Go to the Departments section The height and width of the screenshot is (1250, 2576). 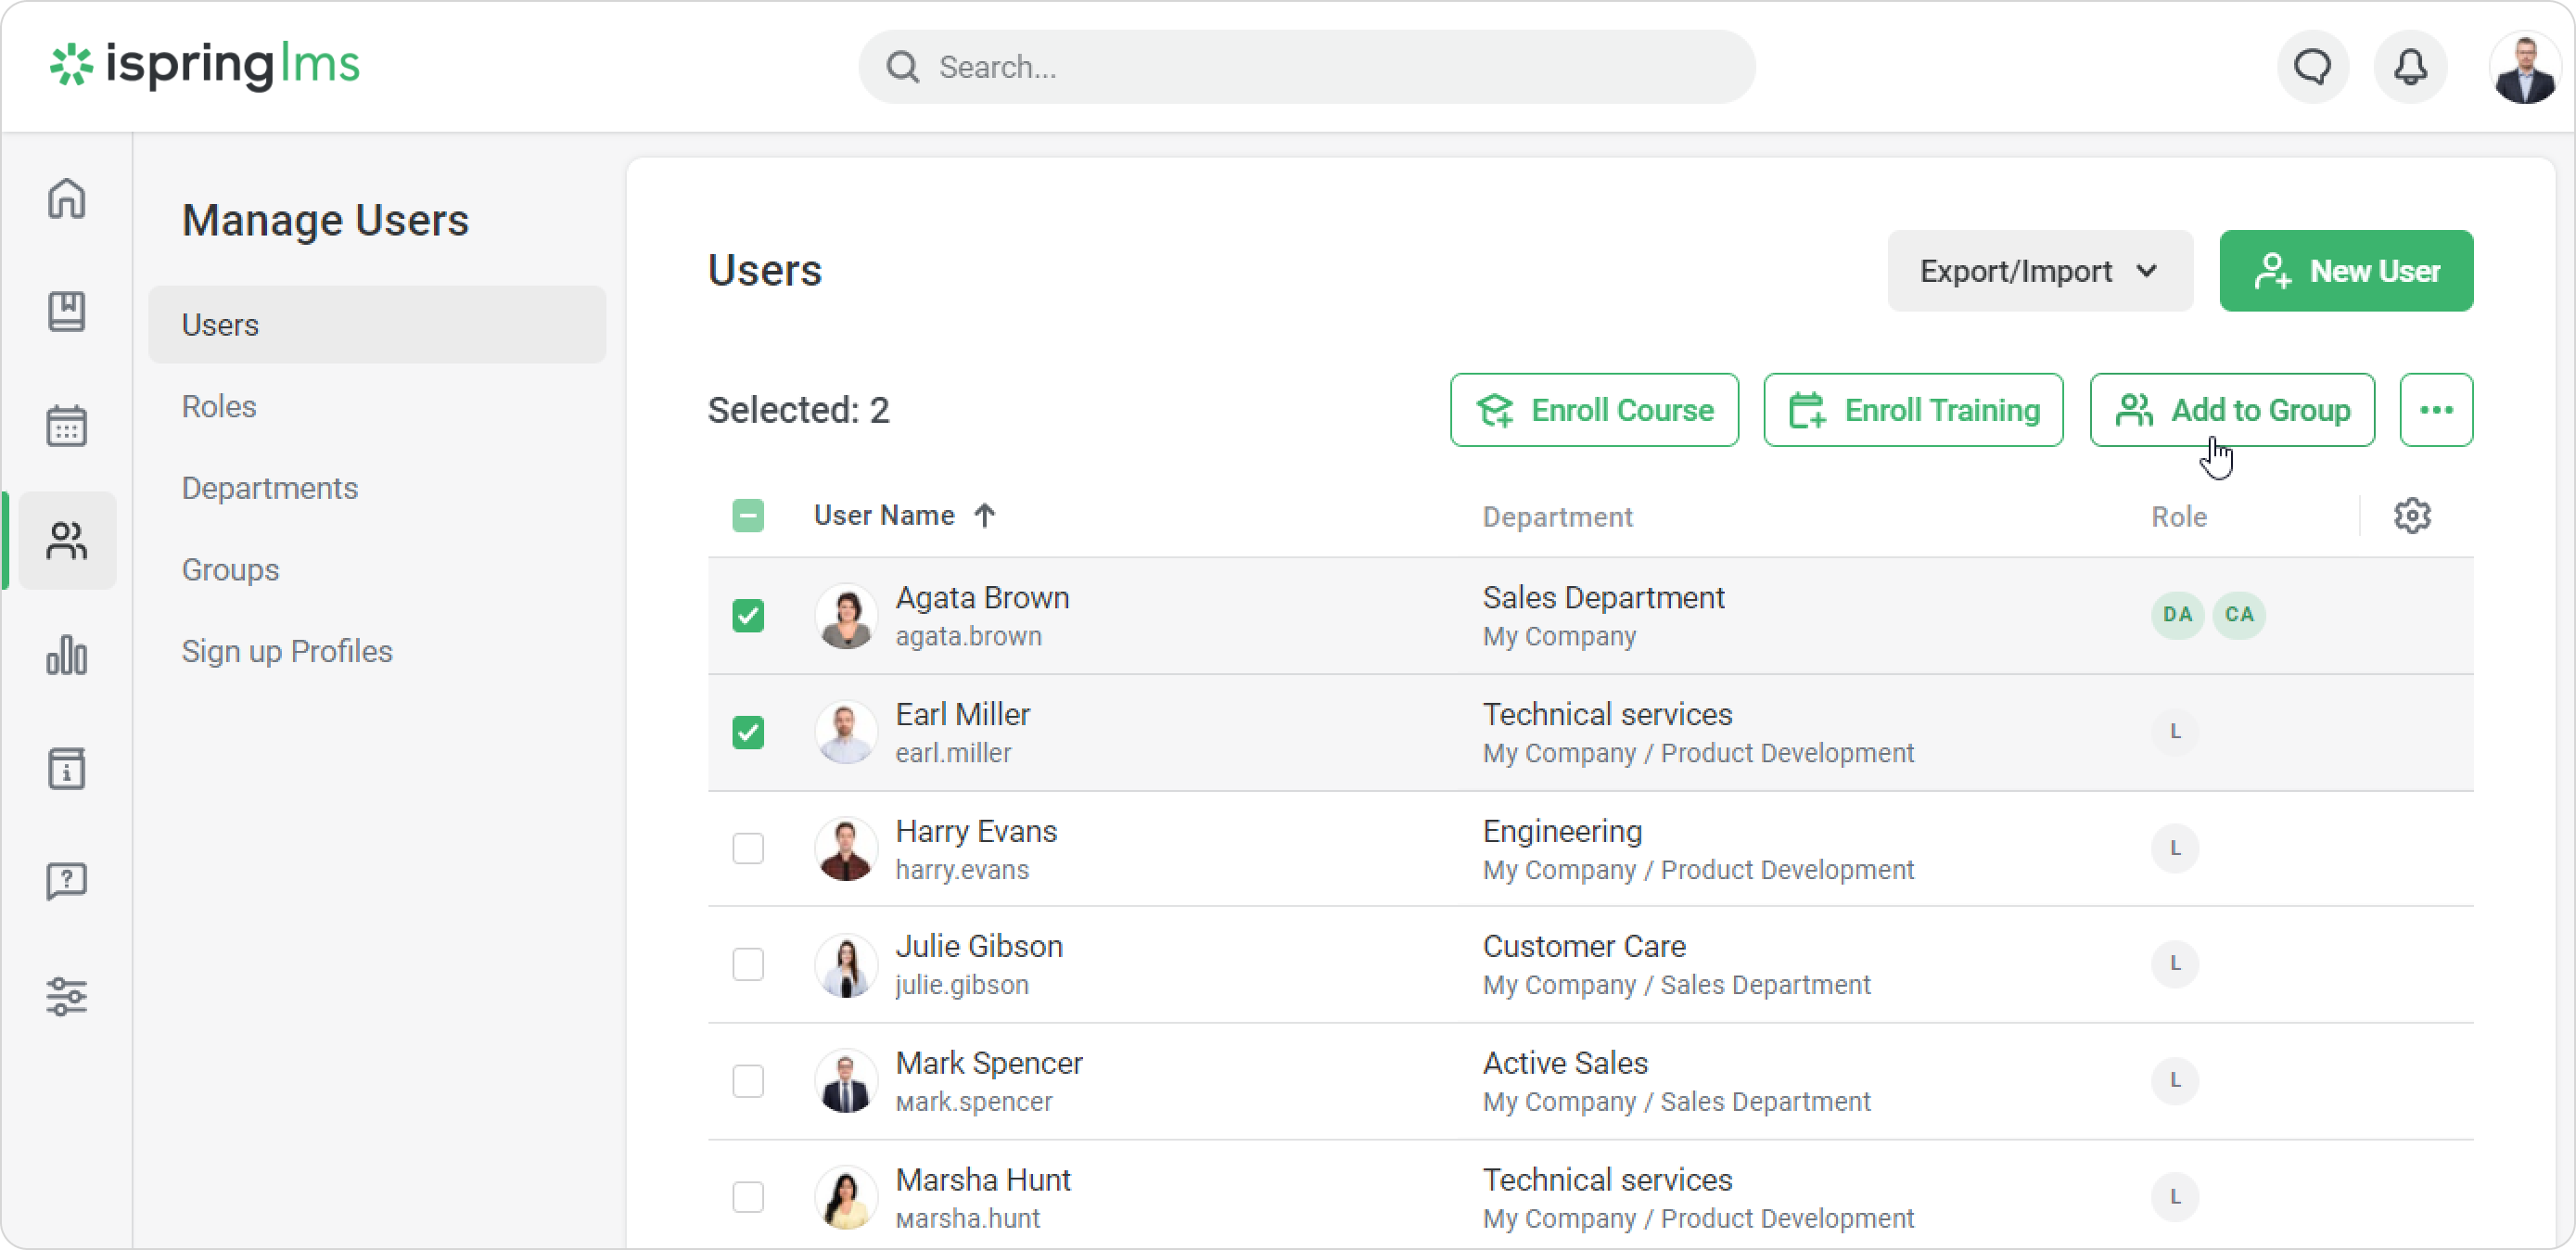coord(269,488)
